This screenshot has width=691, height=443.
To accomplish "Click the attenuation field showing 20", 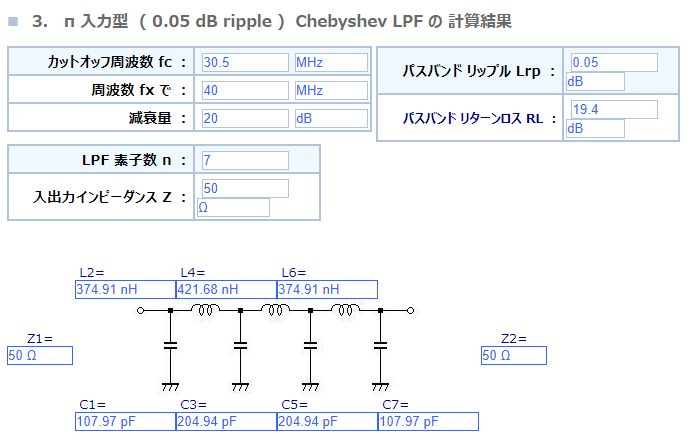I will (245, 119).
